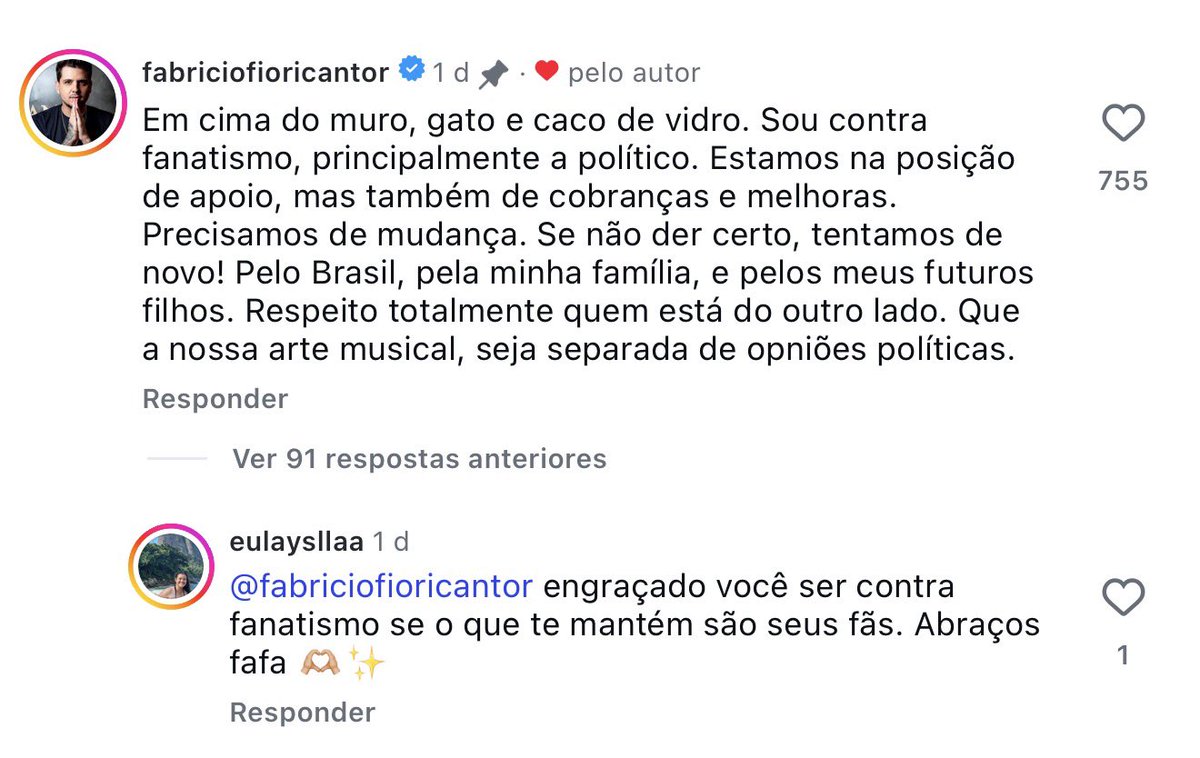The width and height of the screenshot is (1200, 758).
Task: Open eulaysllaa's profile picture
Action: click(170, 567)
